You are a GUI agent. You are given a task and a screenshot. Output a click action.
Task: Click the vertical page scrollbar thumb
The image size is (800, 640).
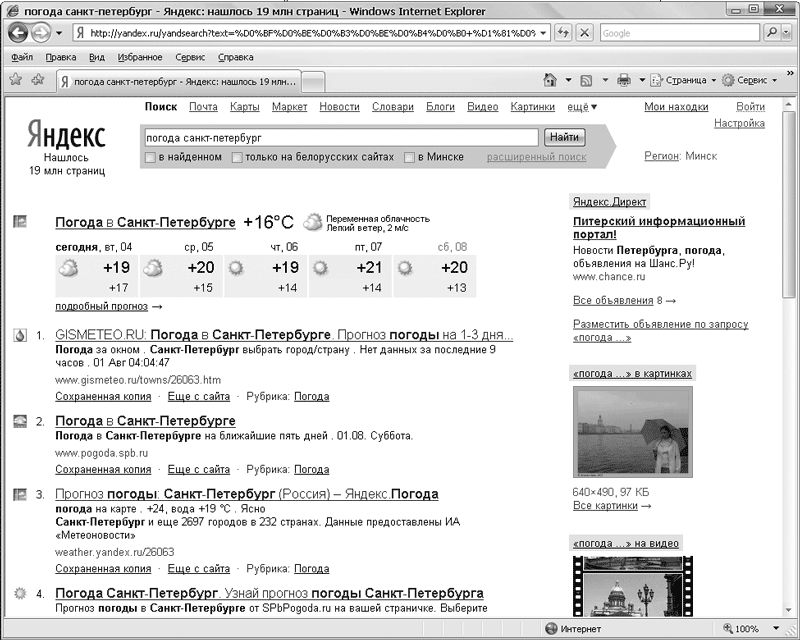click(789, 204)
